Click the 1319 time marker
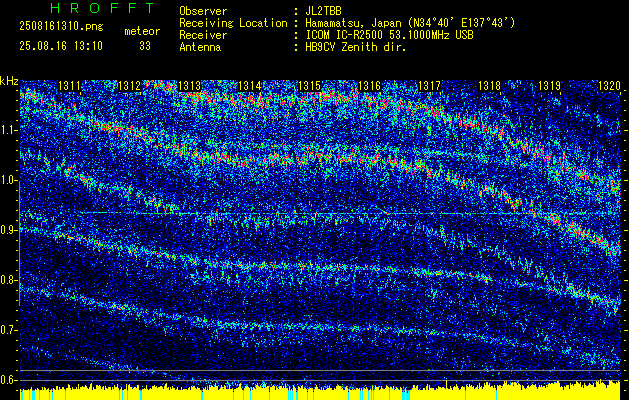This screenshot has height=400, width=629. click(550, 85)
